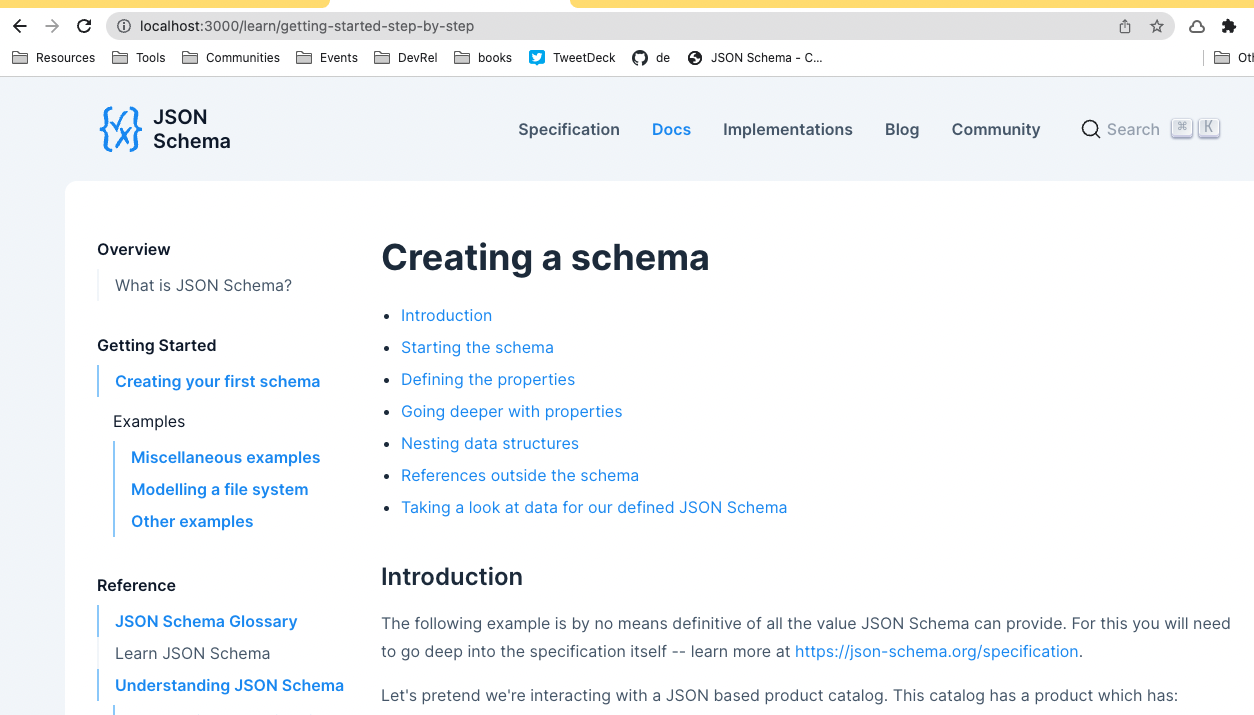The height and width of the screenshot is (715, 1254).
Task: Open the GitHub 'de' bookmark
Action: tap(651, 57)
